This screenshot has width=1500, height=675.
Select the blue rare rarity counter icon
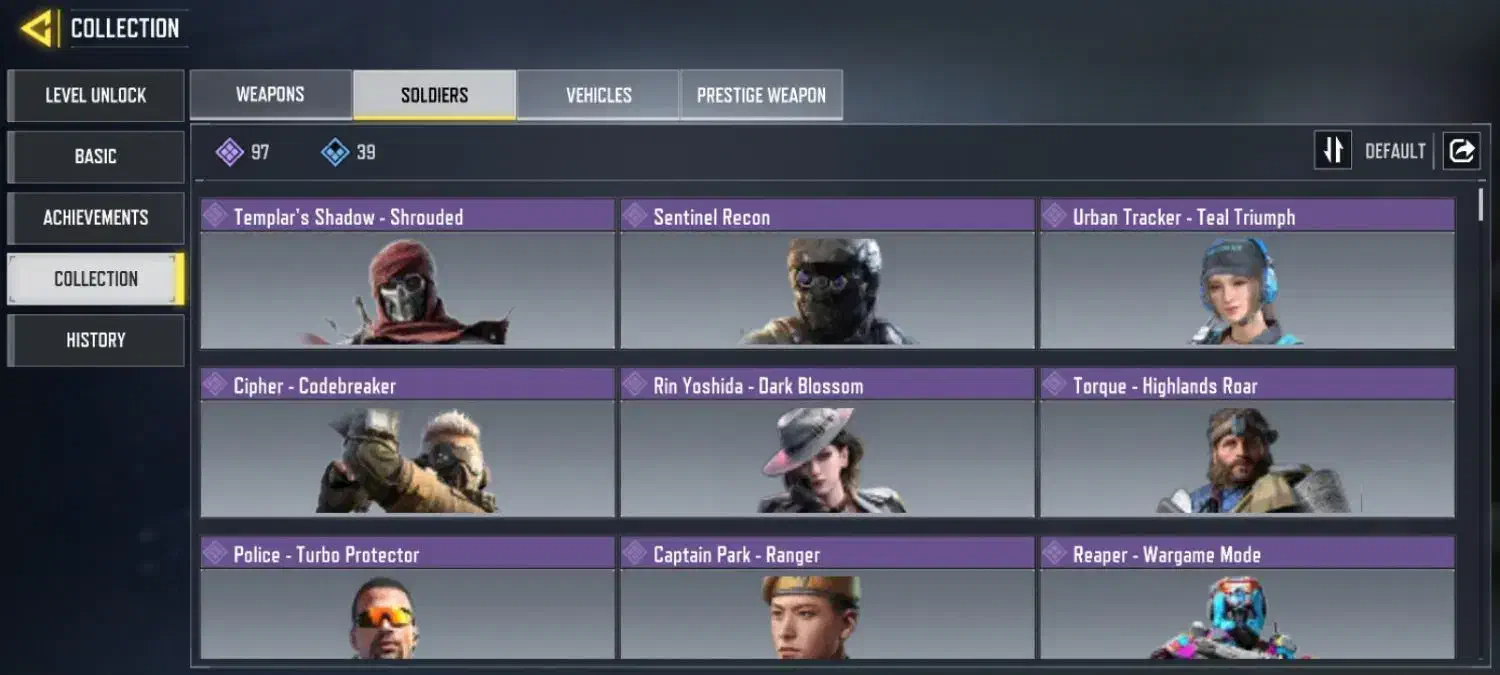[335, 152]
